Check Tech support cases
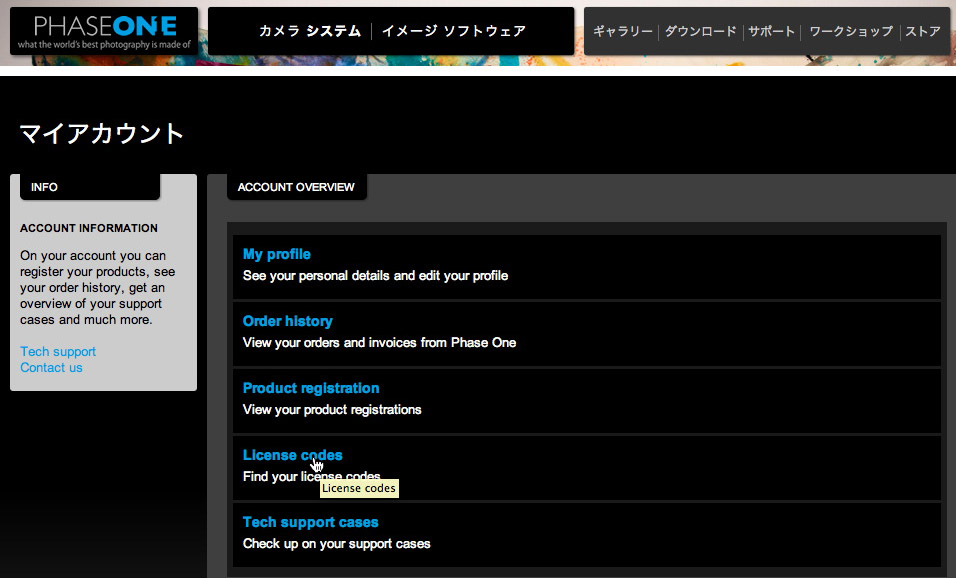 tap(310, 522)
